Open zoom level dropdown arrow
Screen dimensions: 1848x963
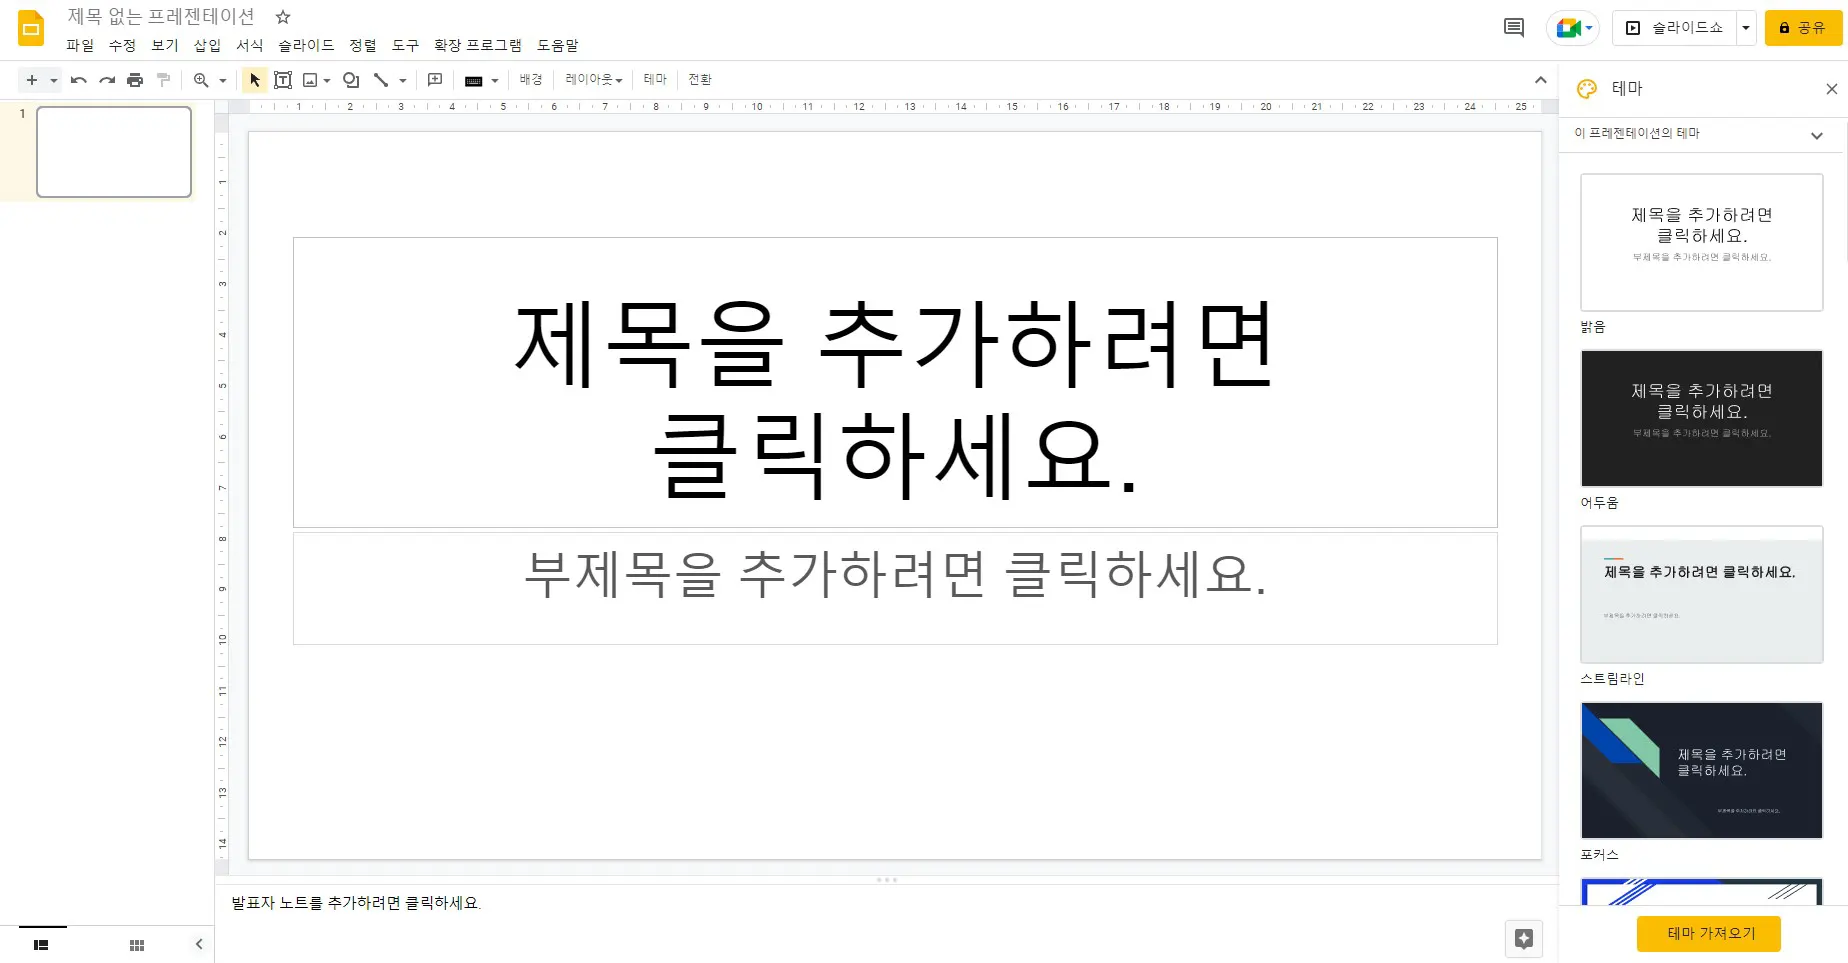click(x=223, y=80)
